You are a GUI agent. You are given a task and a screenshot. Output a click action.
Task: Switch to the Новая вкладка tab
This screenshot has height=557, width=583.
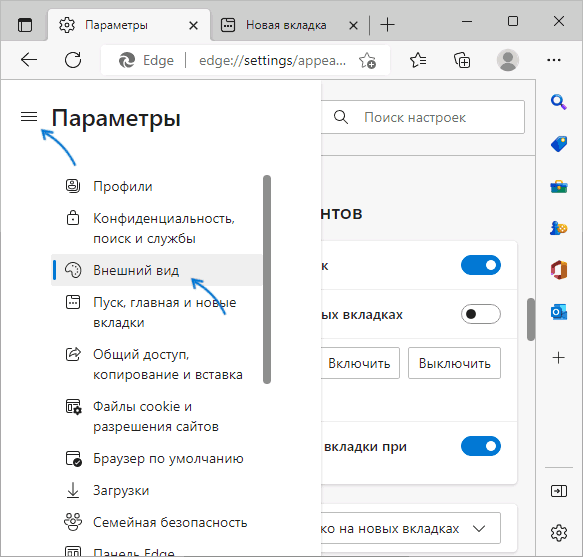point(286,25)
